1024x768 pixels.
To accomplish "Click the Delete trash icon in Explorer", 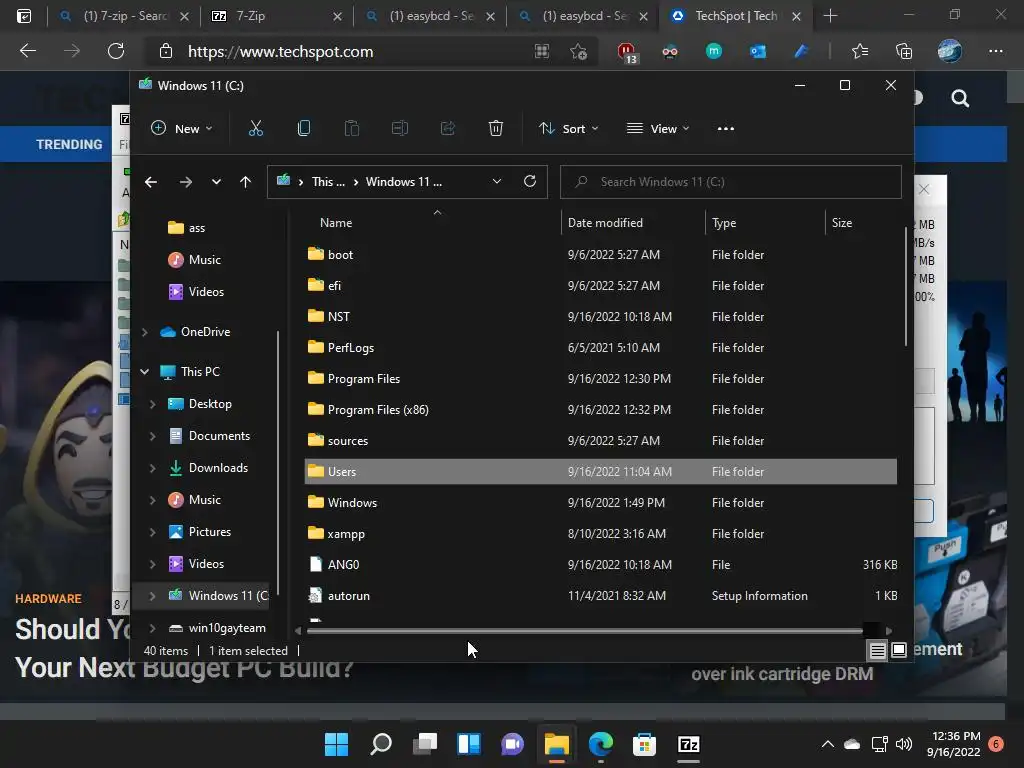I will (496, 129).
